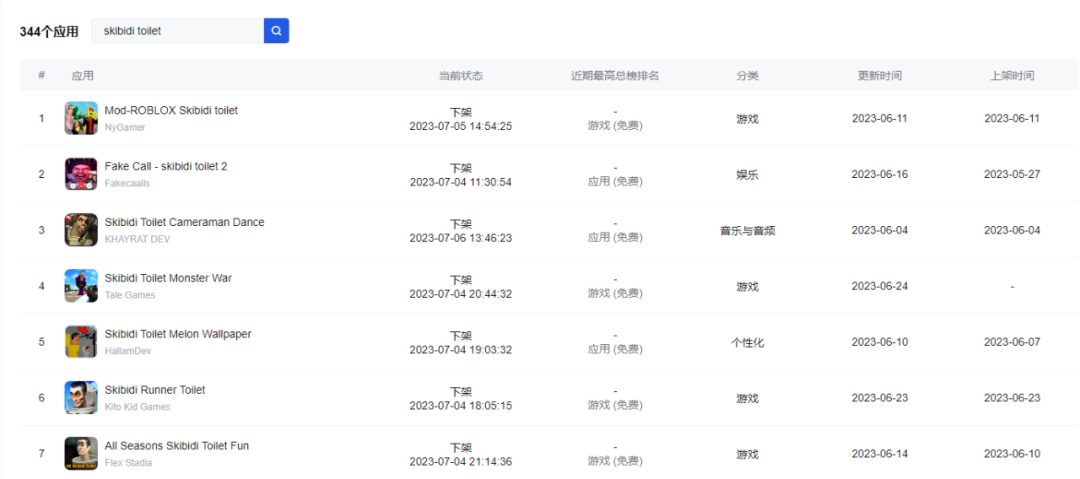Image resolution: width=1080 pixels, height=479 pixels.
Task: Open the Mod-ROBLOX Skibidi toilet title link
Action: click(171, 110)
